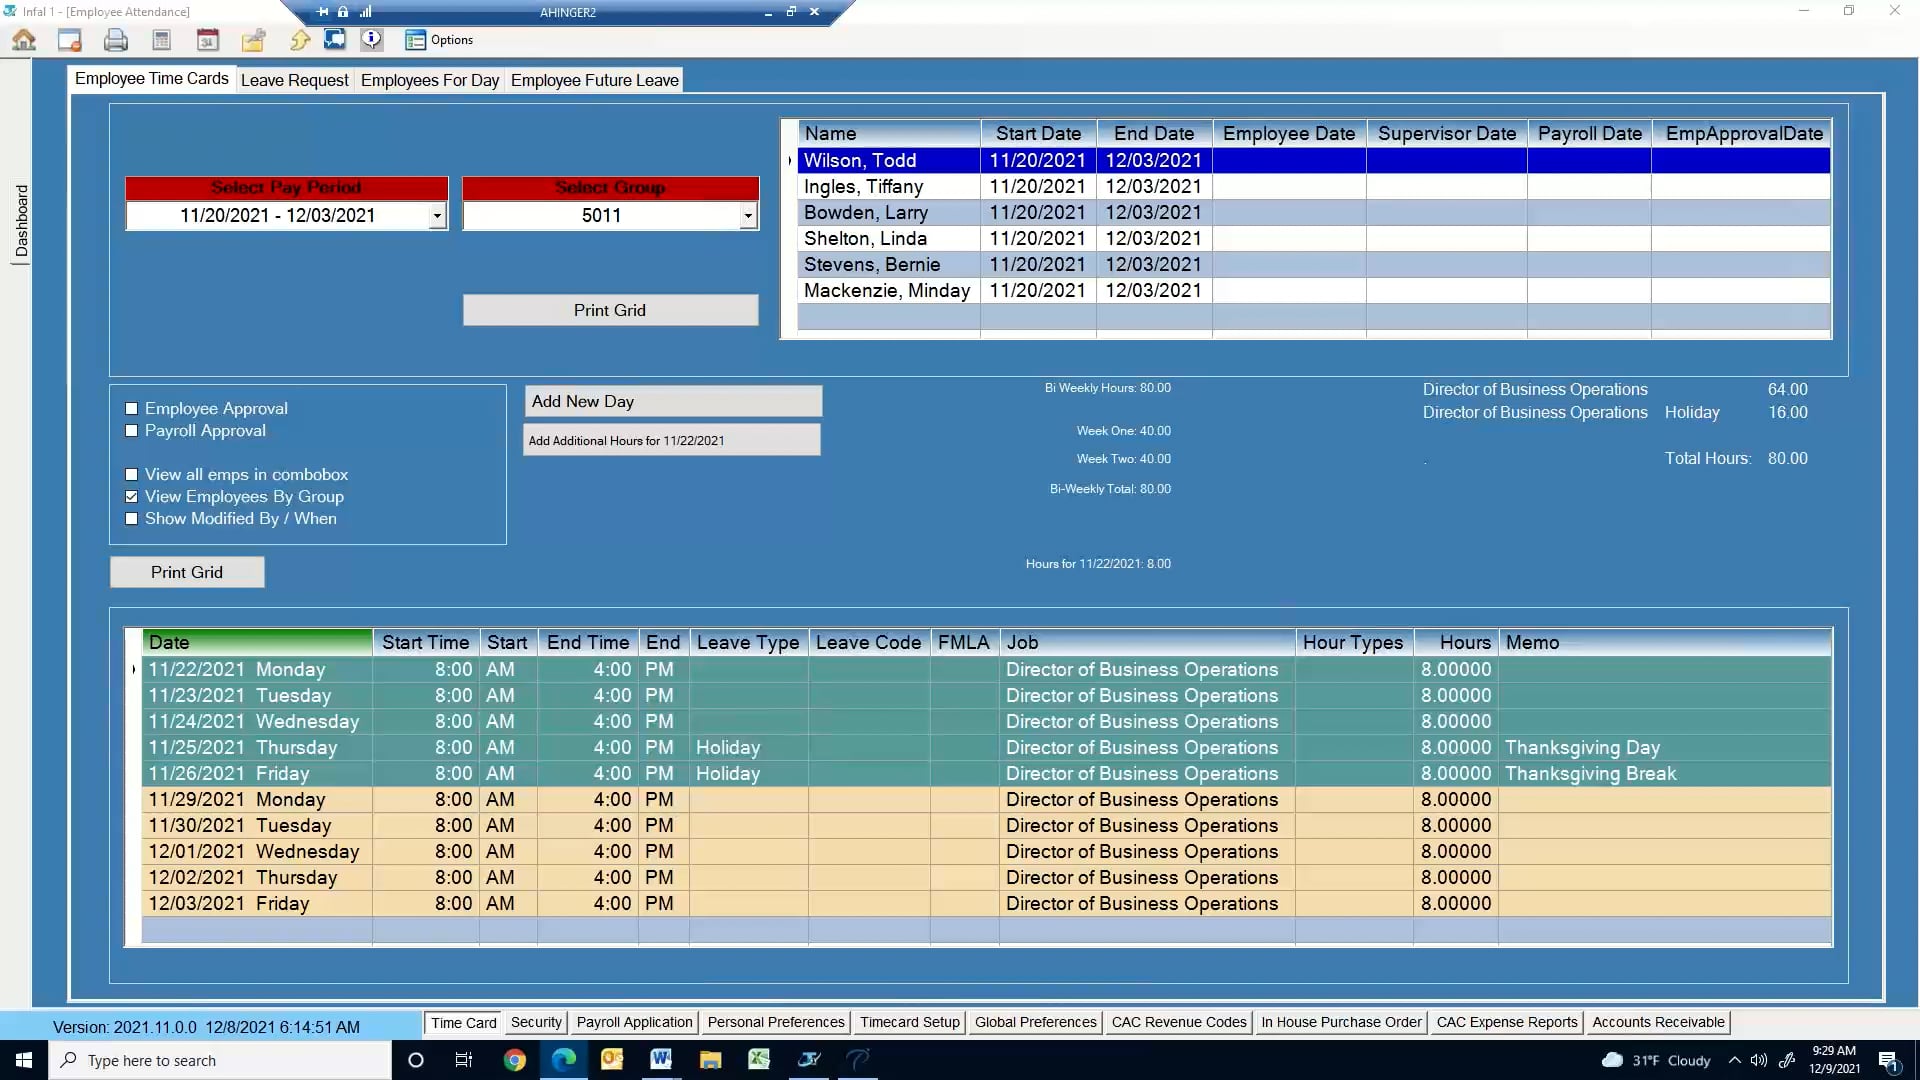
Task: Open the Calculator toolbar icon
Action: tap(161, 40)
